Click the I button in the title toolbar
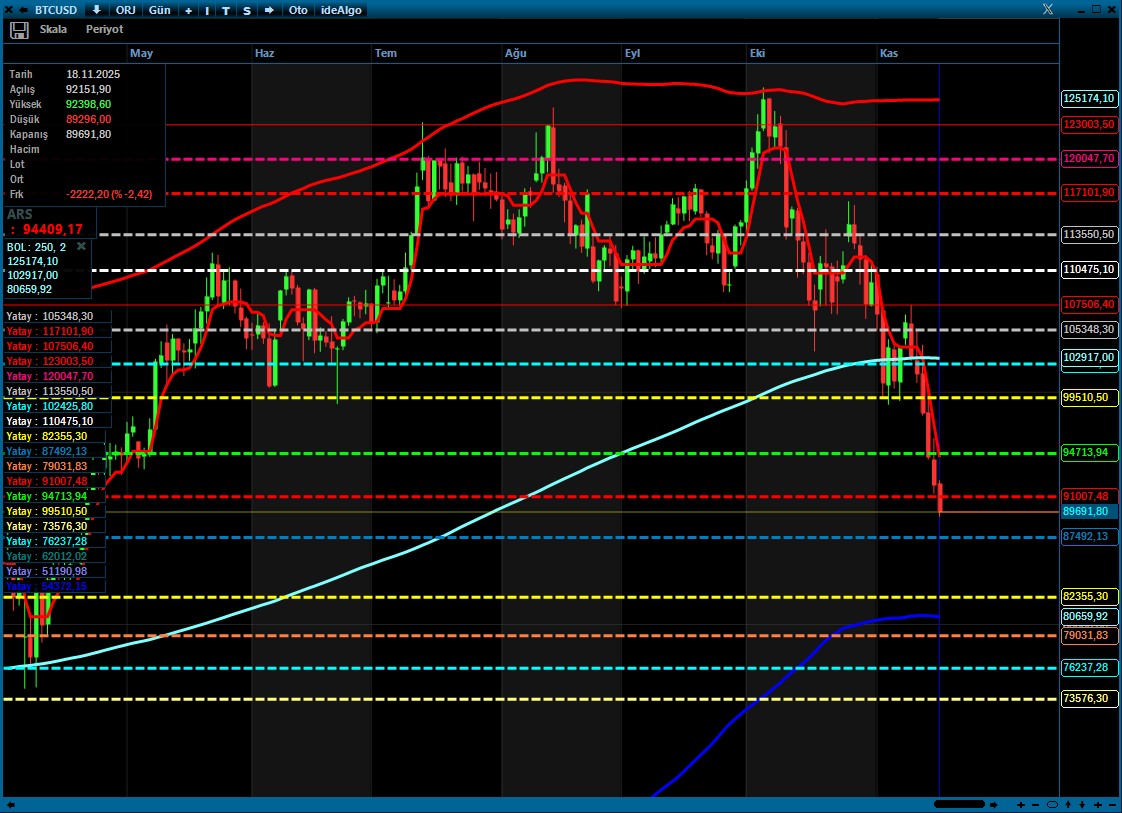 point(207,10)
